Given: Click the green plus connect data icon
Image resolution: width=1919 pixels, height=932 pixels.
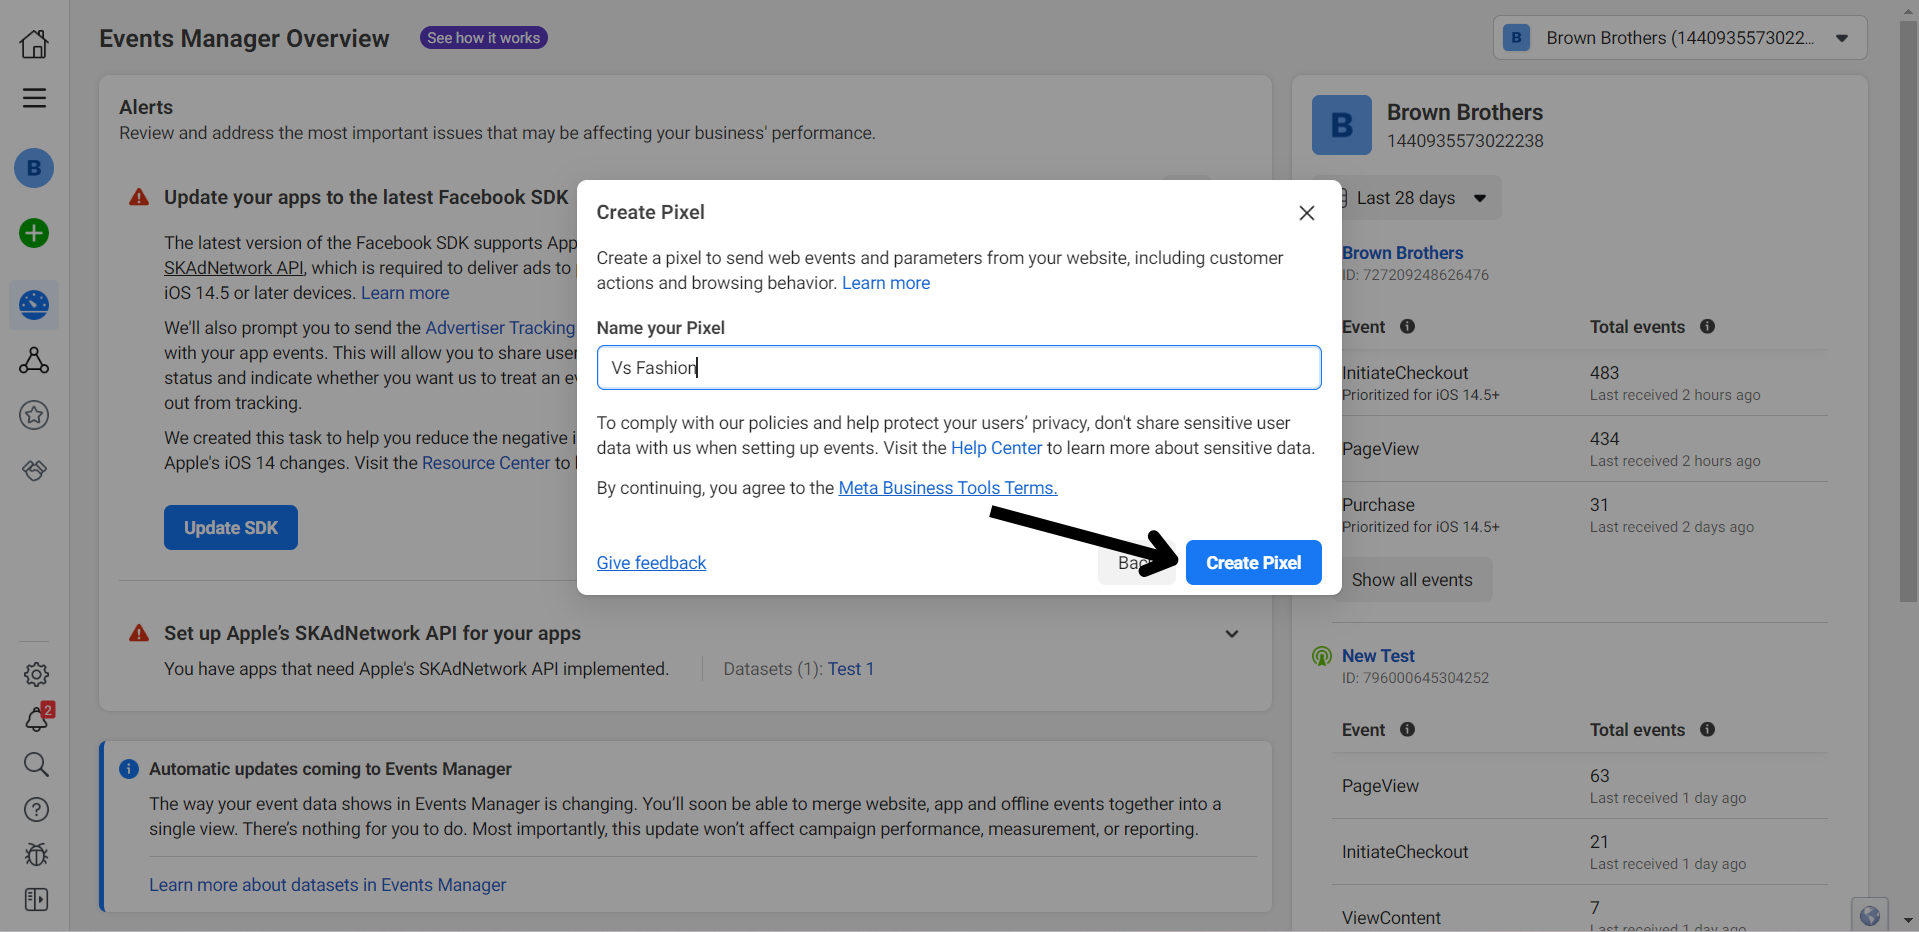Looking at the screenshot, I should (34, 233).
